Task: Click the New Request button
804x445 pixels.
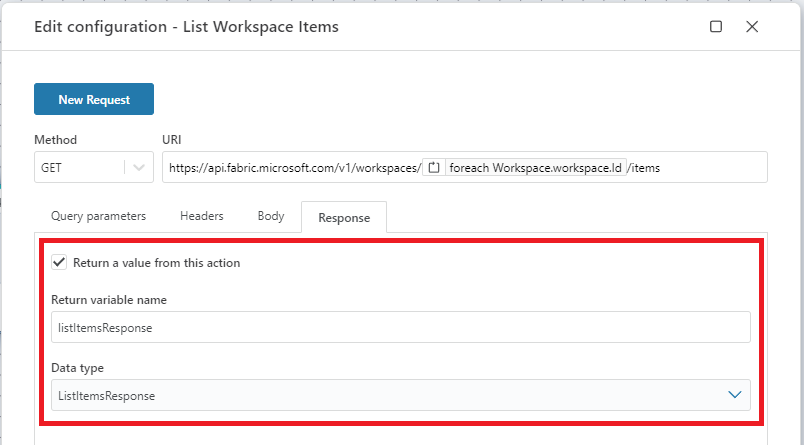Action: 94,100
